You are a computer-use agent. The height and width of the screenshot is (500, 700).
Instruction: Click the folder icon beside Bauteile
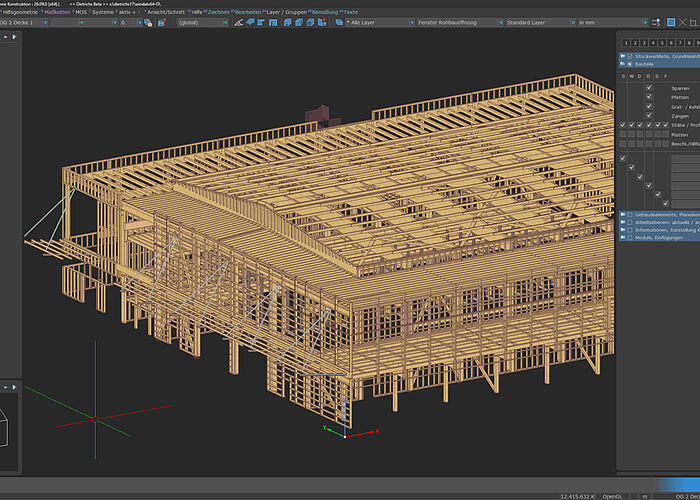pyautogui.click(x=622, y=64)
